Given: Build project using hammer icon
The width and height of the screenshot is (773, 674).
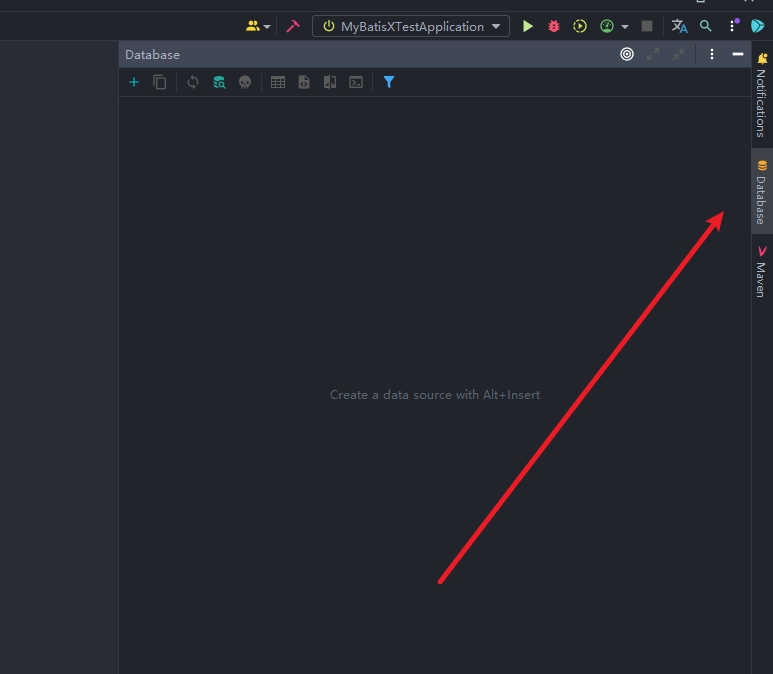Looking at the screenshot, I should [293, 26].
